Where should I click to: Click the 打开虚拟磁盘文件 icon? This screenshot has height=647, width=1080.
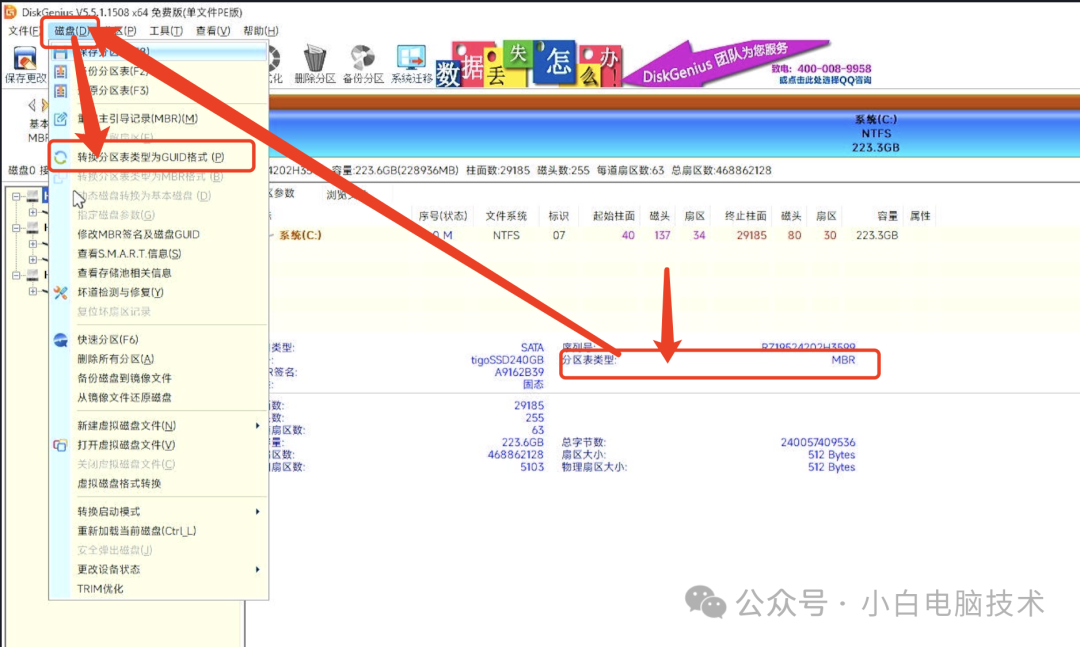(61, 445)
